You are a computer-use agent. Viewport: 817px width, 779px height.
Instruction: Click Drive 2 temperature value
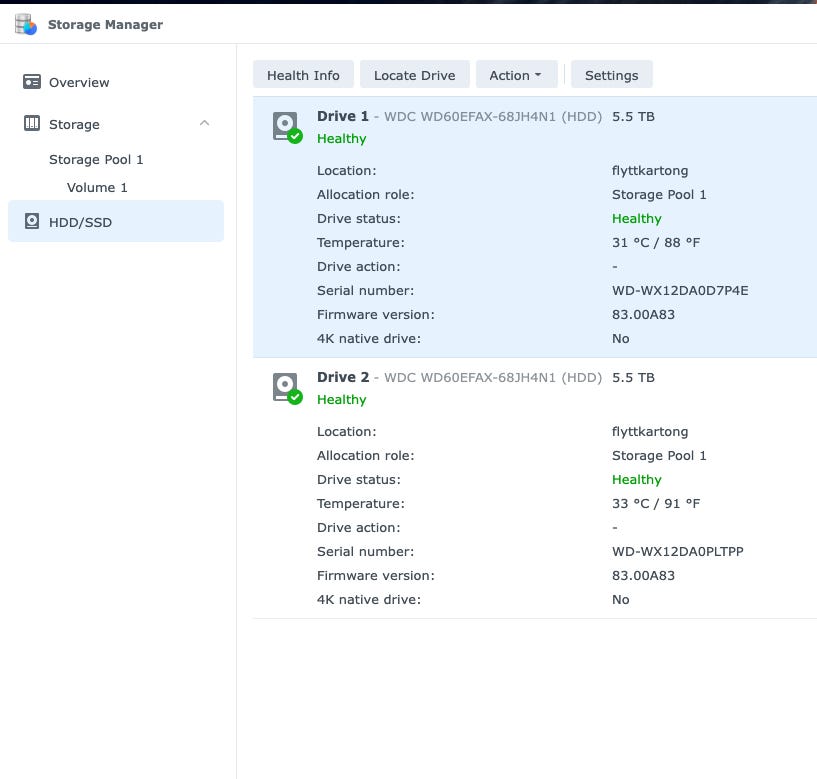point(654,504)
